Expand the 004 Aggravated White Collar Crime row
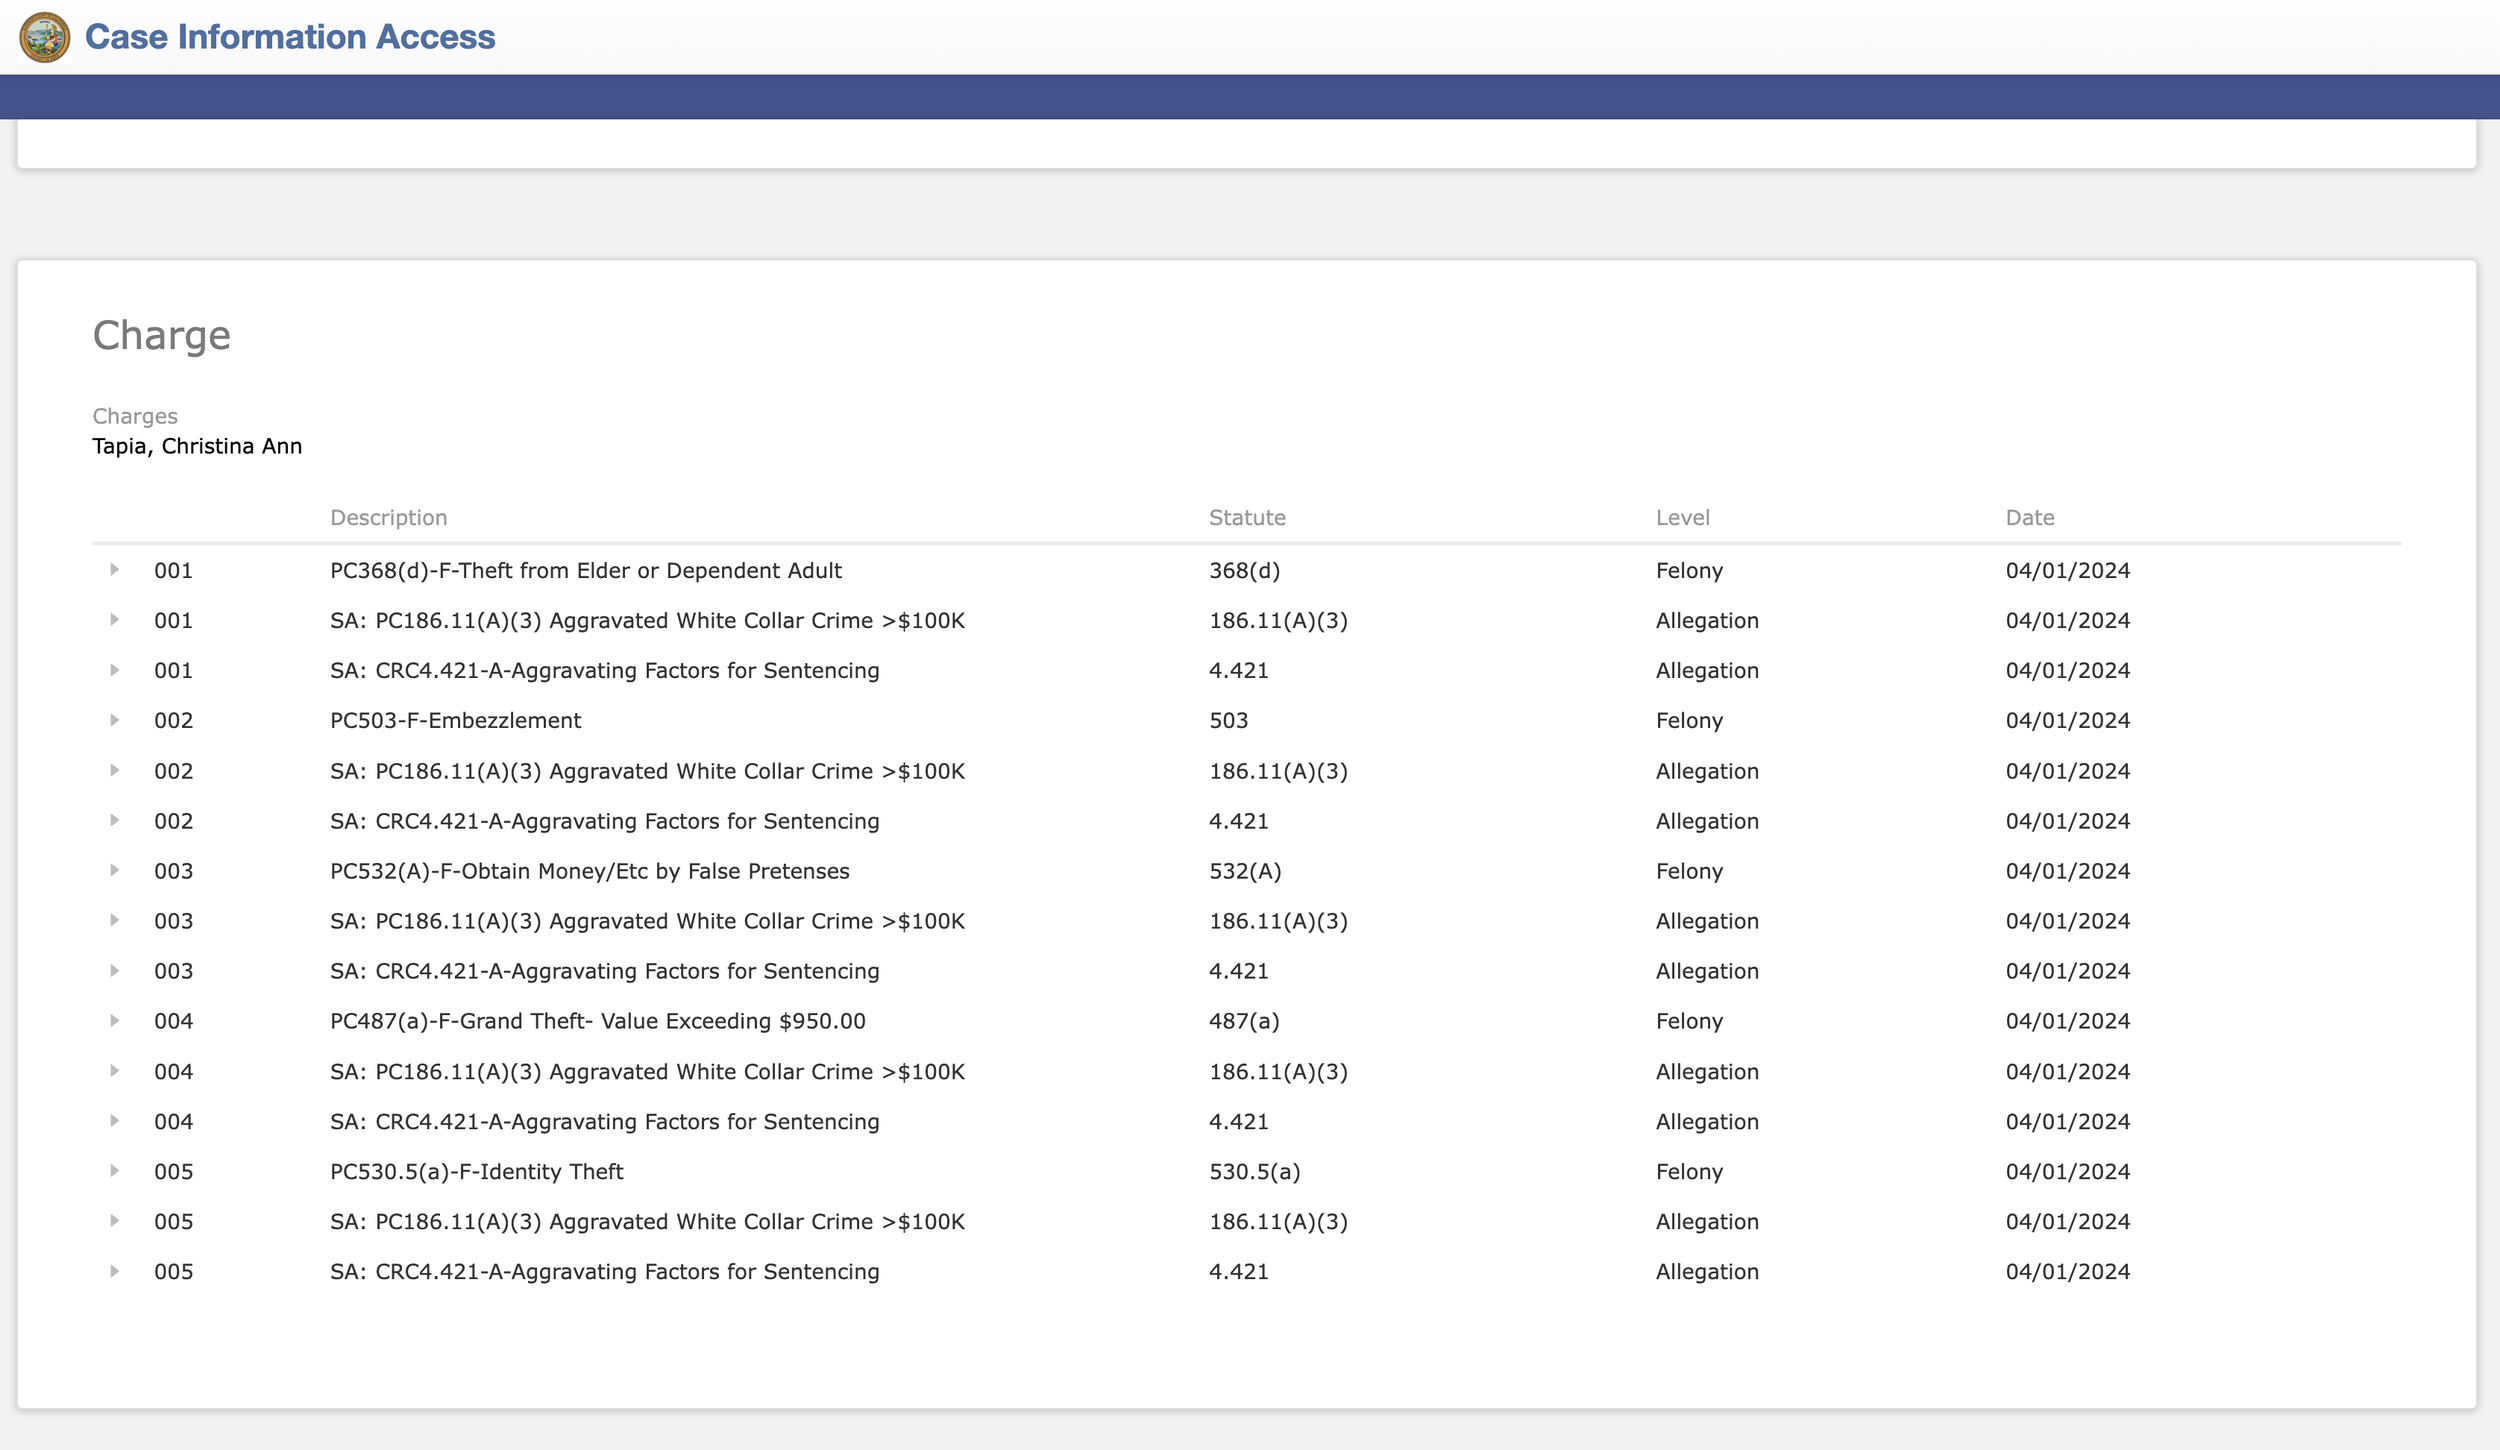2500x1450 pixels. (115, 1071)
